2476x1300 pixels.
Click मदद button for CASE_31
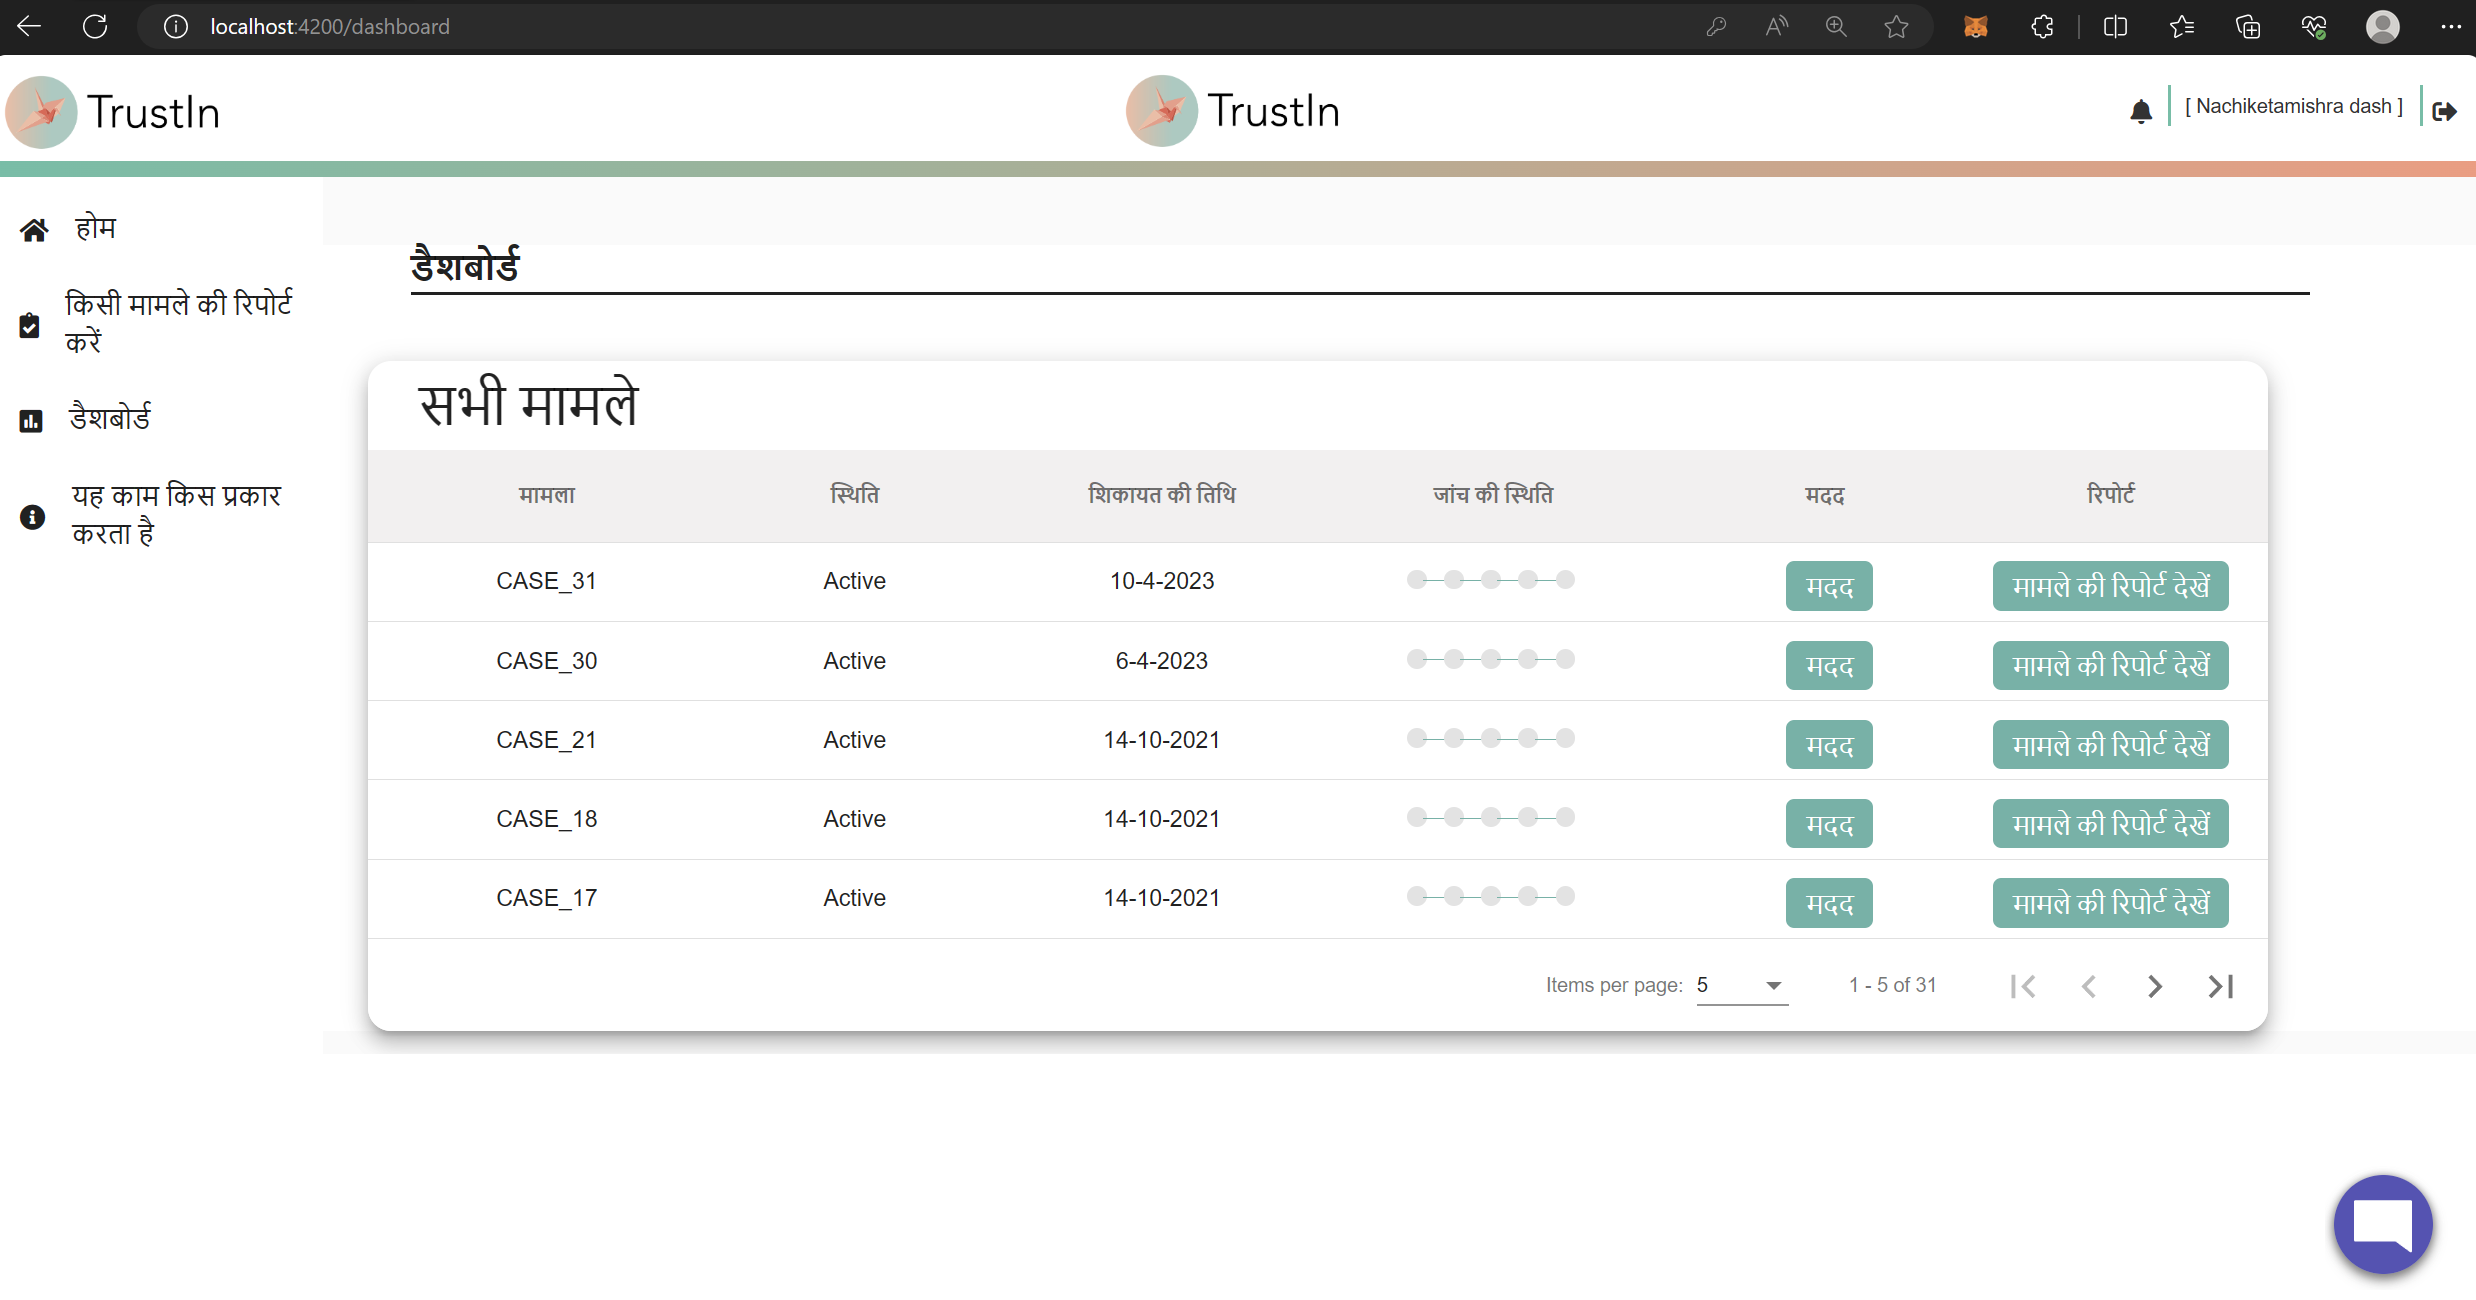pos(1828,586)
